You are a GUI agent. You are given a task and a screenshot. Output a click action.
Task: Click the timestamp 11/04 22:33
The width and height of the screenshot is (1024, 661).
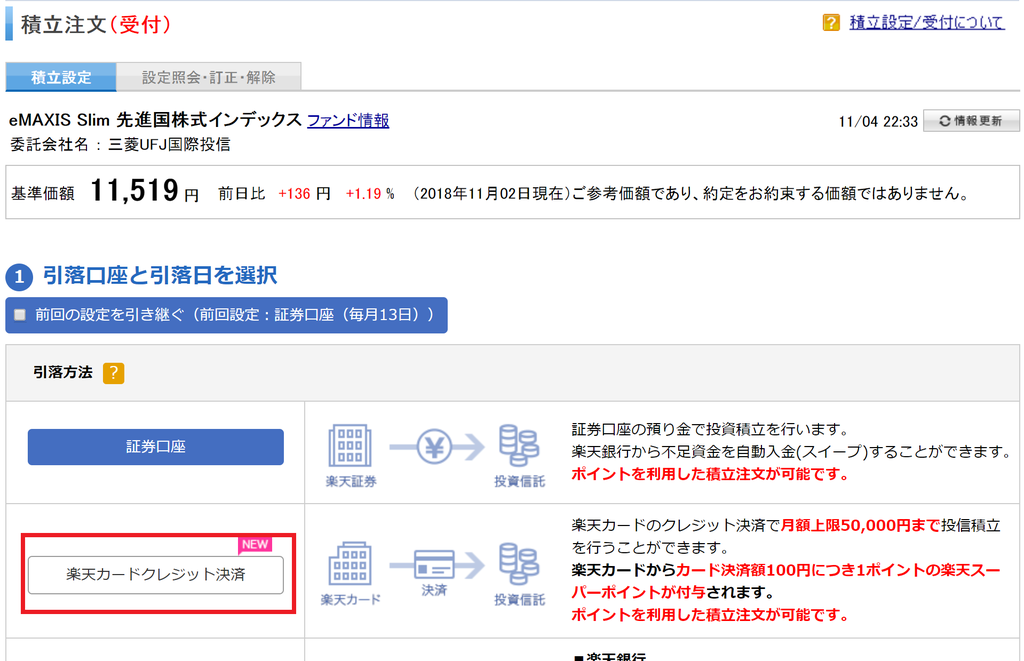coord(878,121)
